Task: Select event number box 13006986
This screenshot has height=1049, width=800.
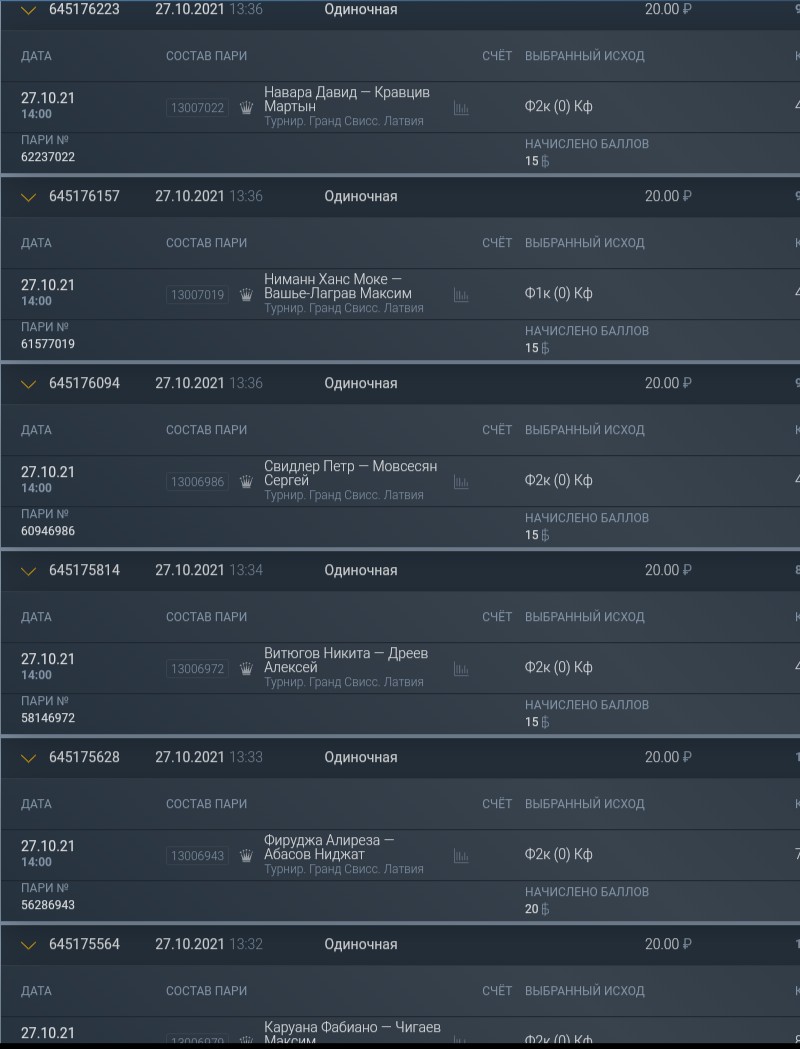Action: point(197,482)
